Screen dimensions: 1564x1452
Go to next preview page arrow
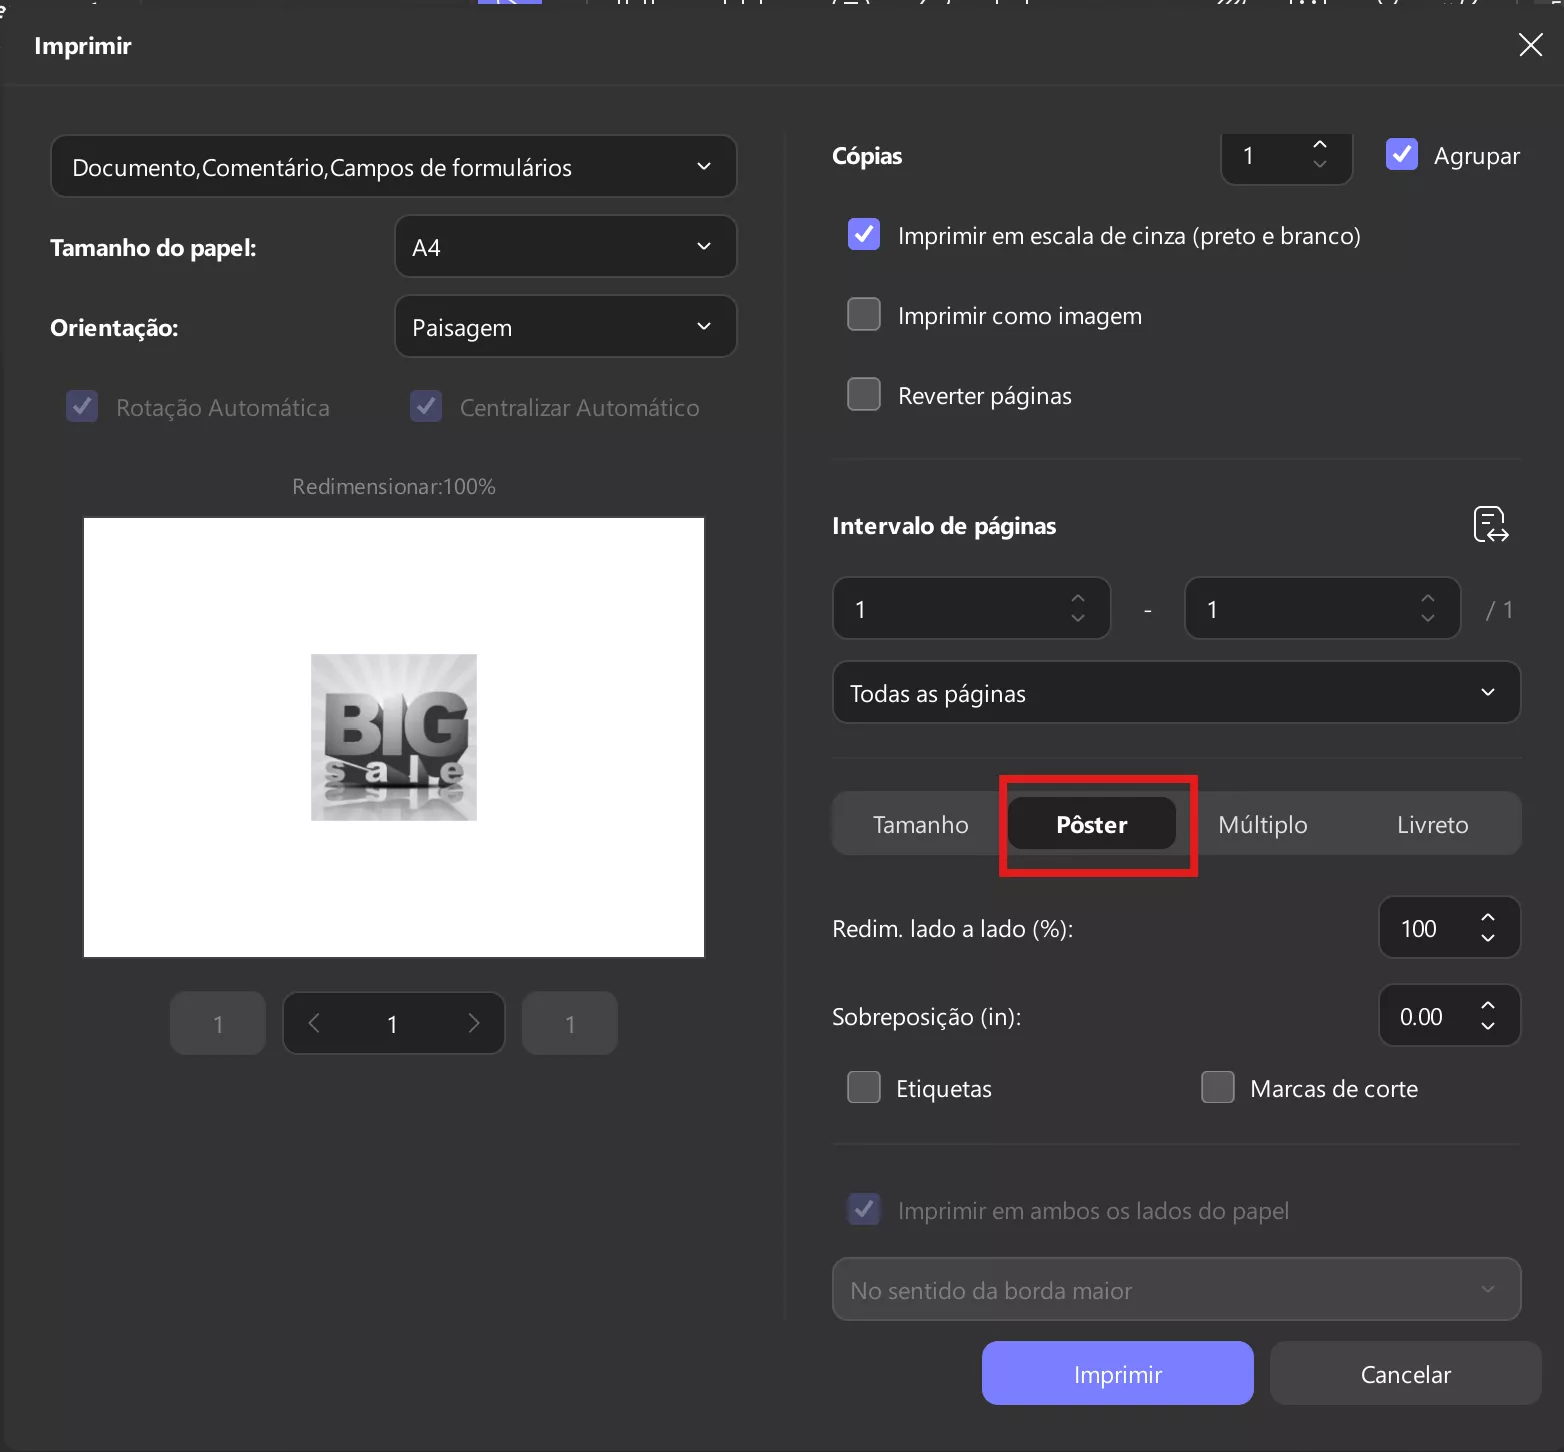click(x=474, y=1023)
